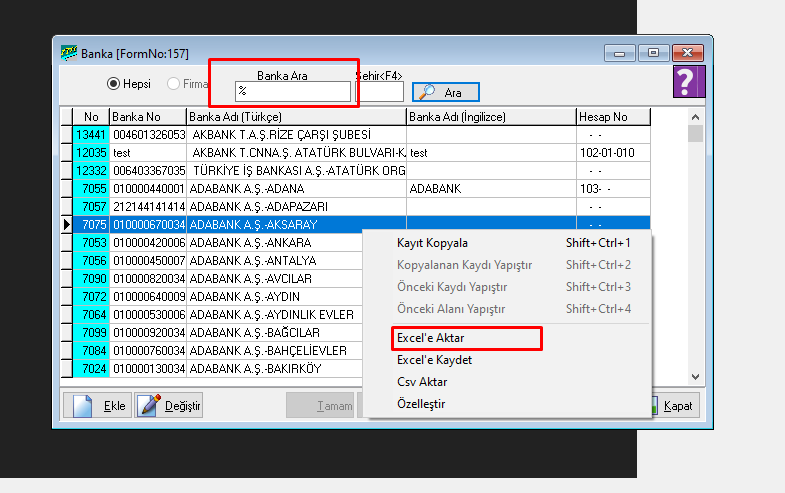This screenshot has height=493, width=785.
Task: Click the ADABANK A.Ş.-ADAPAZARI cell
Action: pos(296,207)
